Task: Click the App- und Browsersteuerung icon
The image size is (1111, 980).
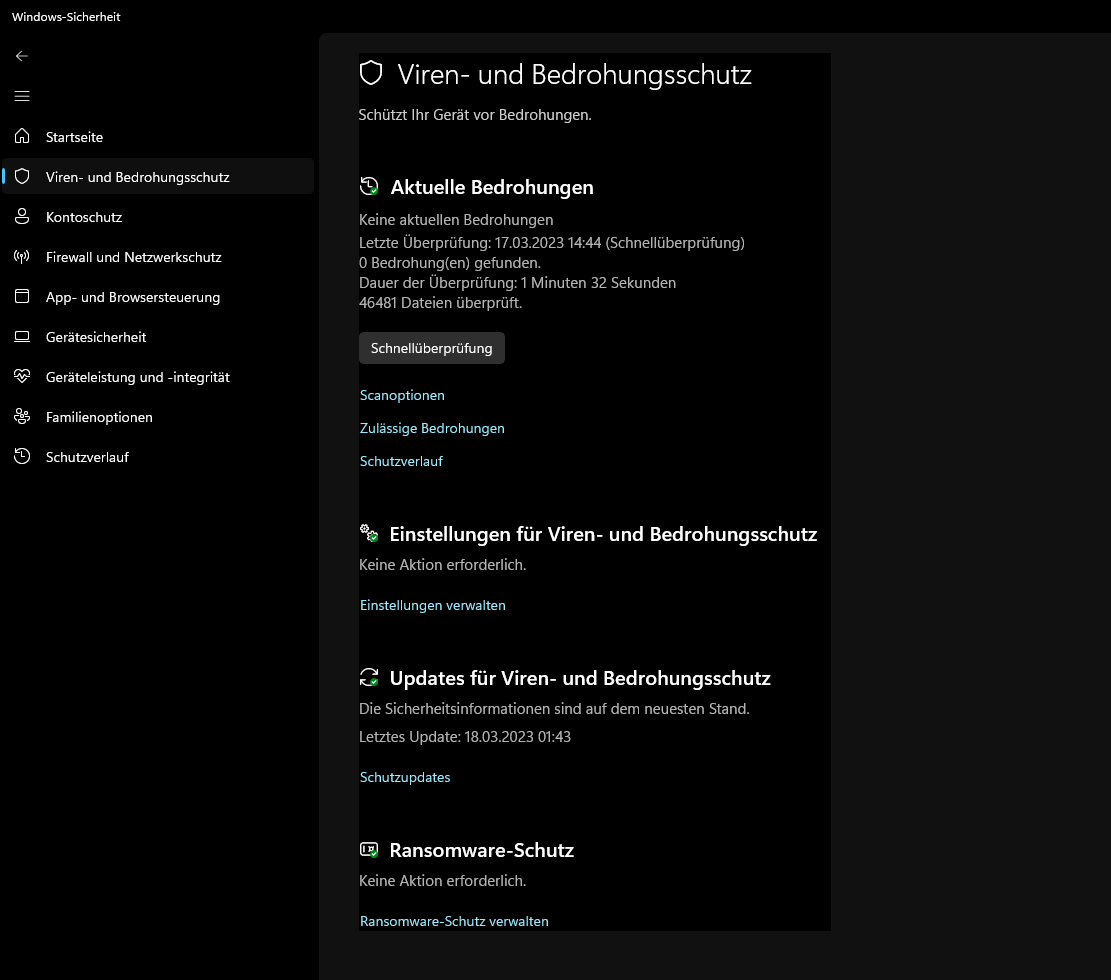Action: click(x=21, y=297)
